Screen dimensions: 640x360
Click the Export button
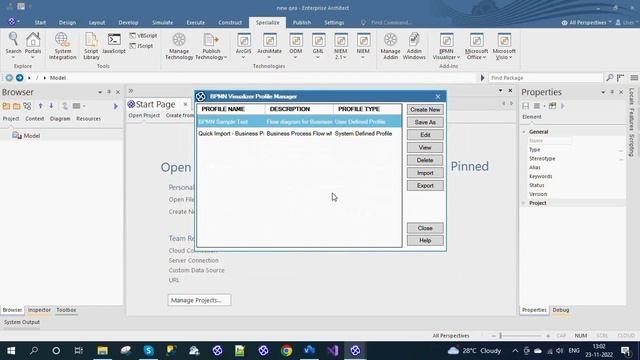pos(425,185)
